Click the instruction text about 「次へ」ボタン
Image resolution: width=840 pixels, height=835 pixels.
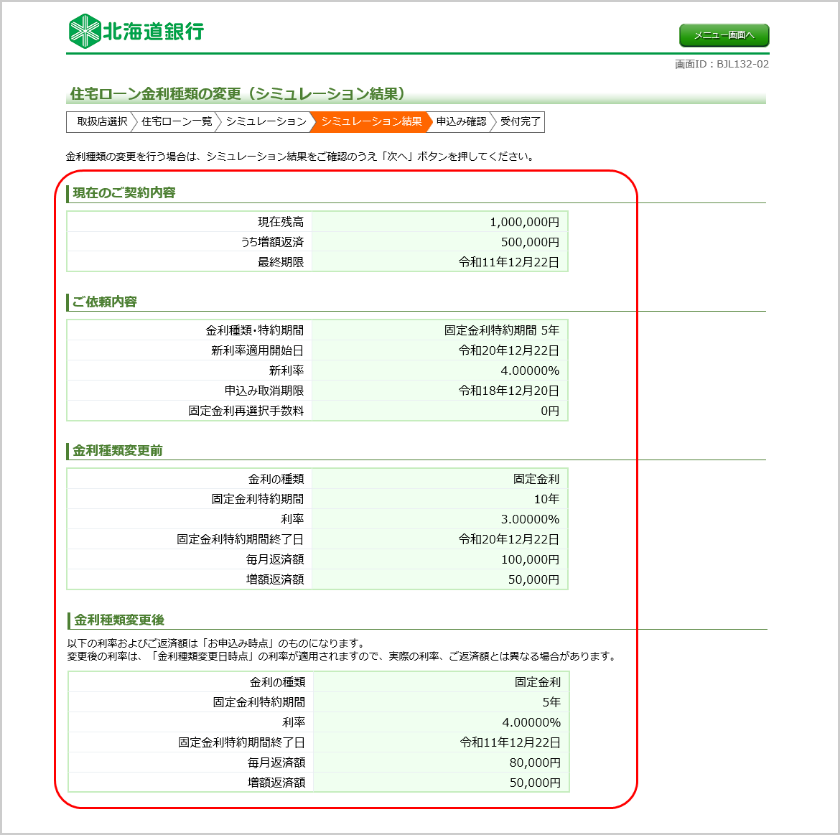300,156
